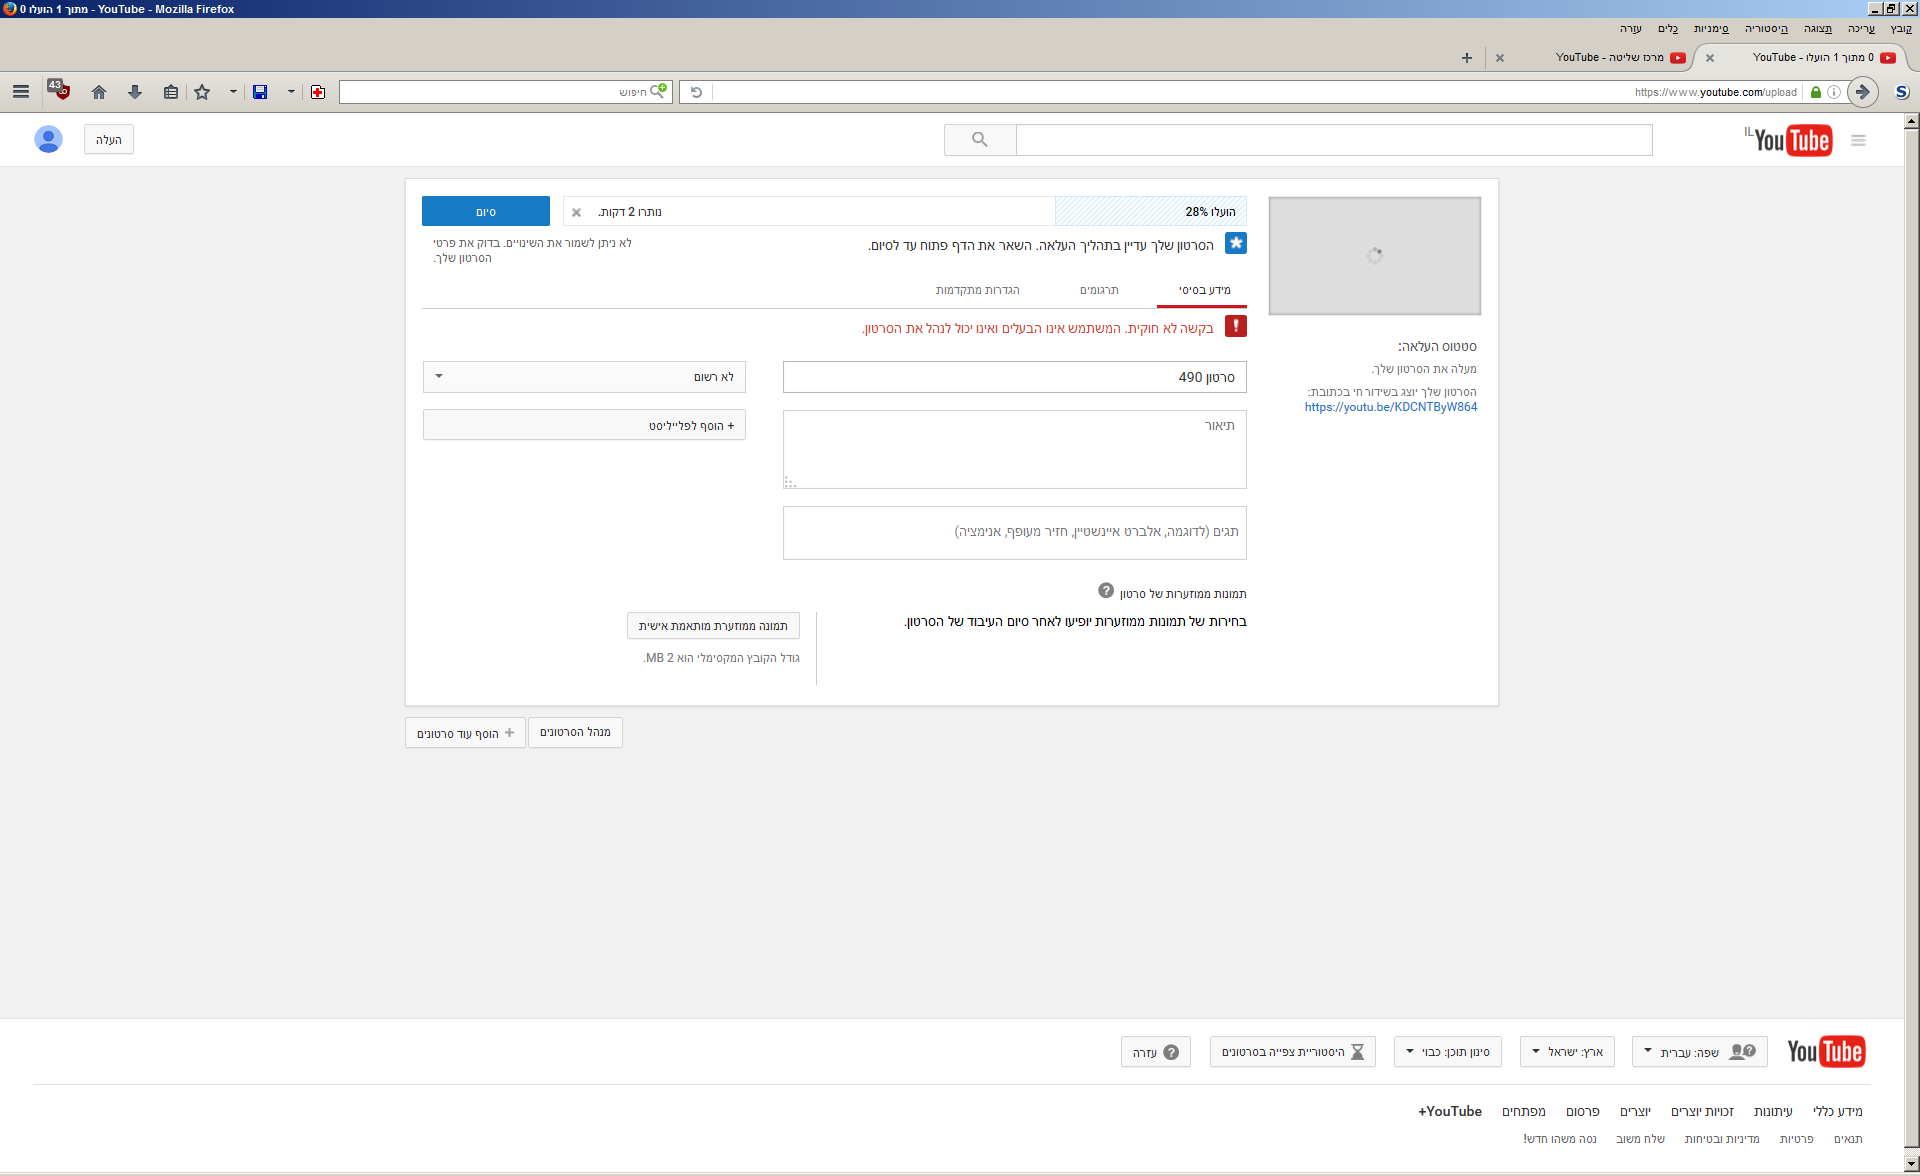Click the thumbnail help question mark icon

[1106, 591]
